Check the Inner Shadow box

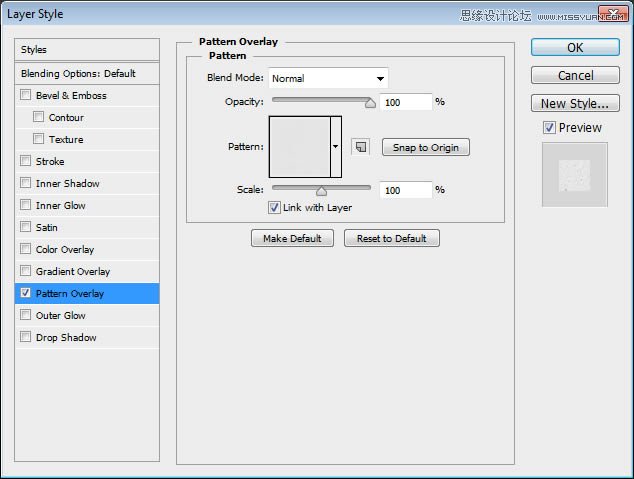[x=25, y=183]
